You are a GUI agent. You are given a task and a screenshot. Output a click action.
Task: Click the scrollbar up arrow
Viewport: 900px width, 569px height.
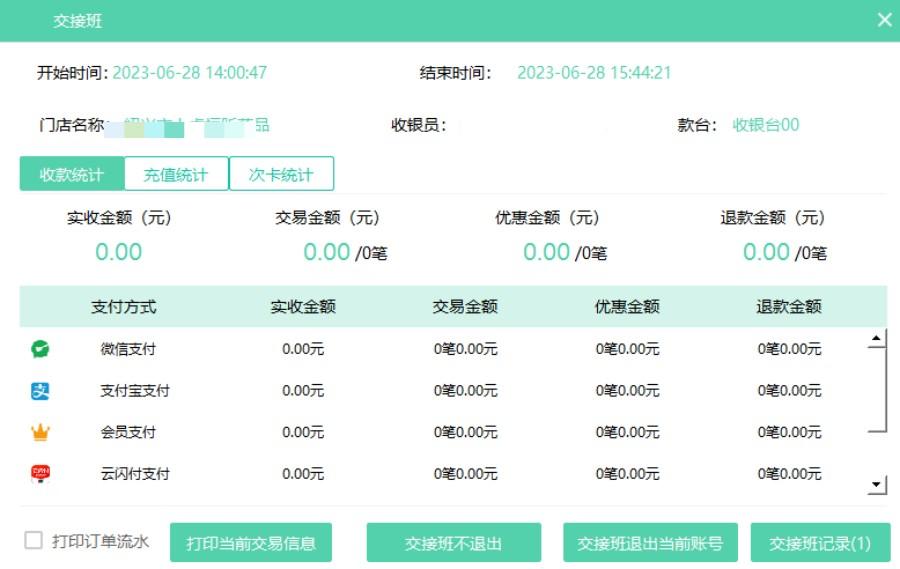click(x=877, y=340)
